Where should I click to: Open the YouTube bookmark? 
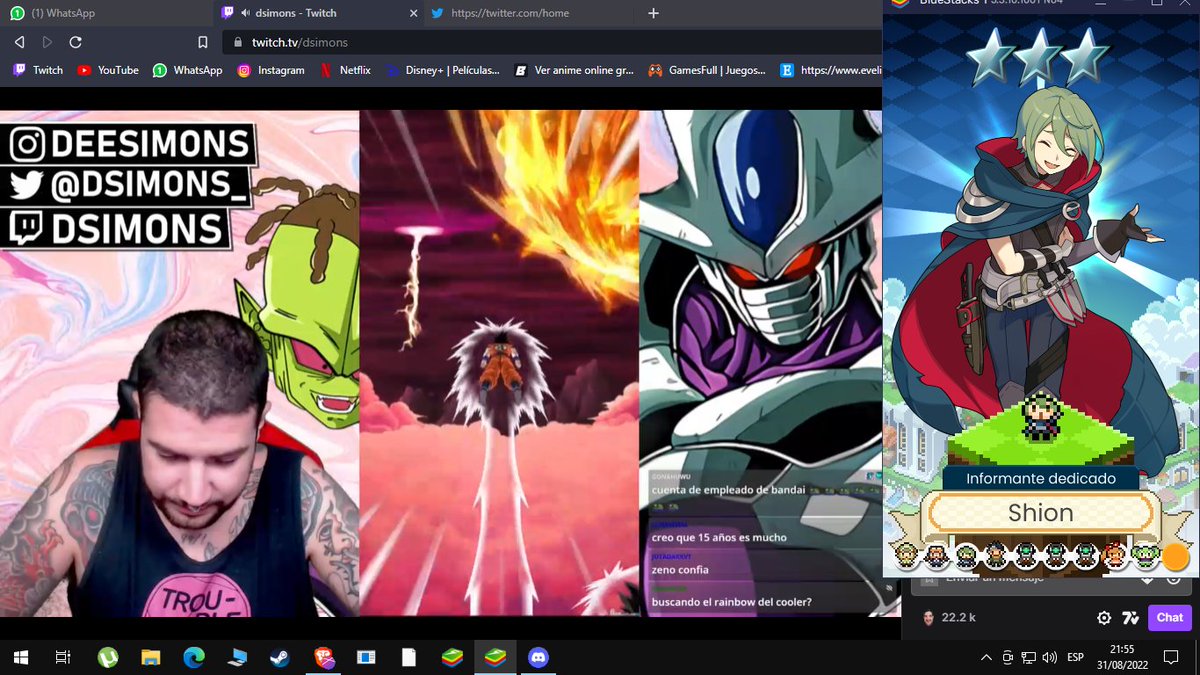pos(108,70)
